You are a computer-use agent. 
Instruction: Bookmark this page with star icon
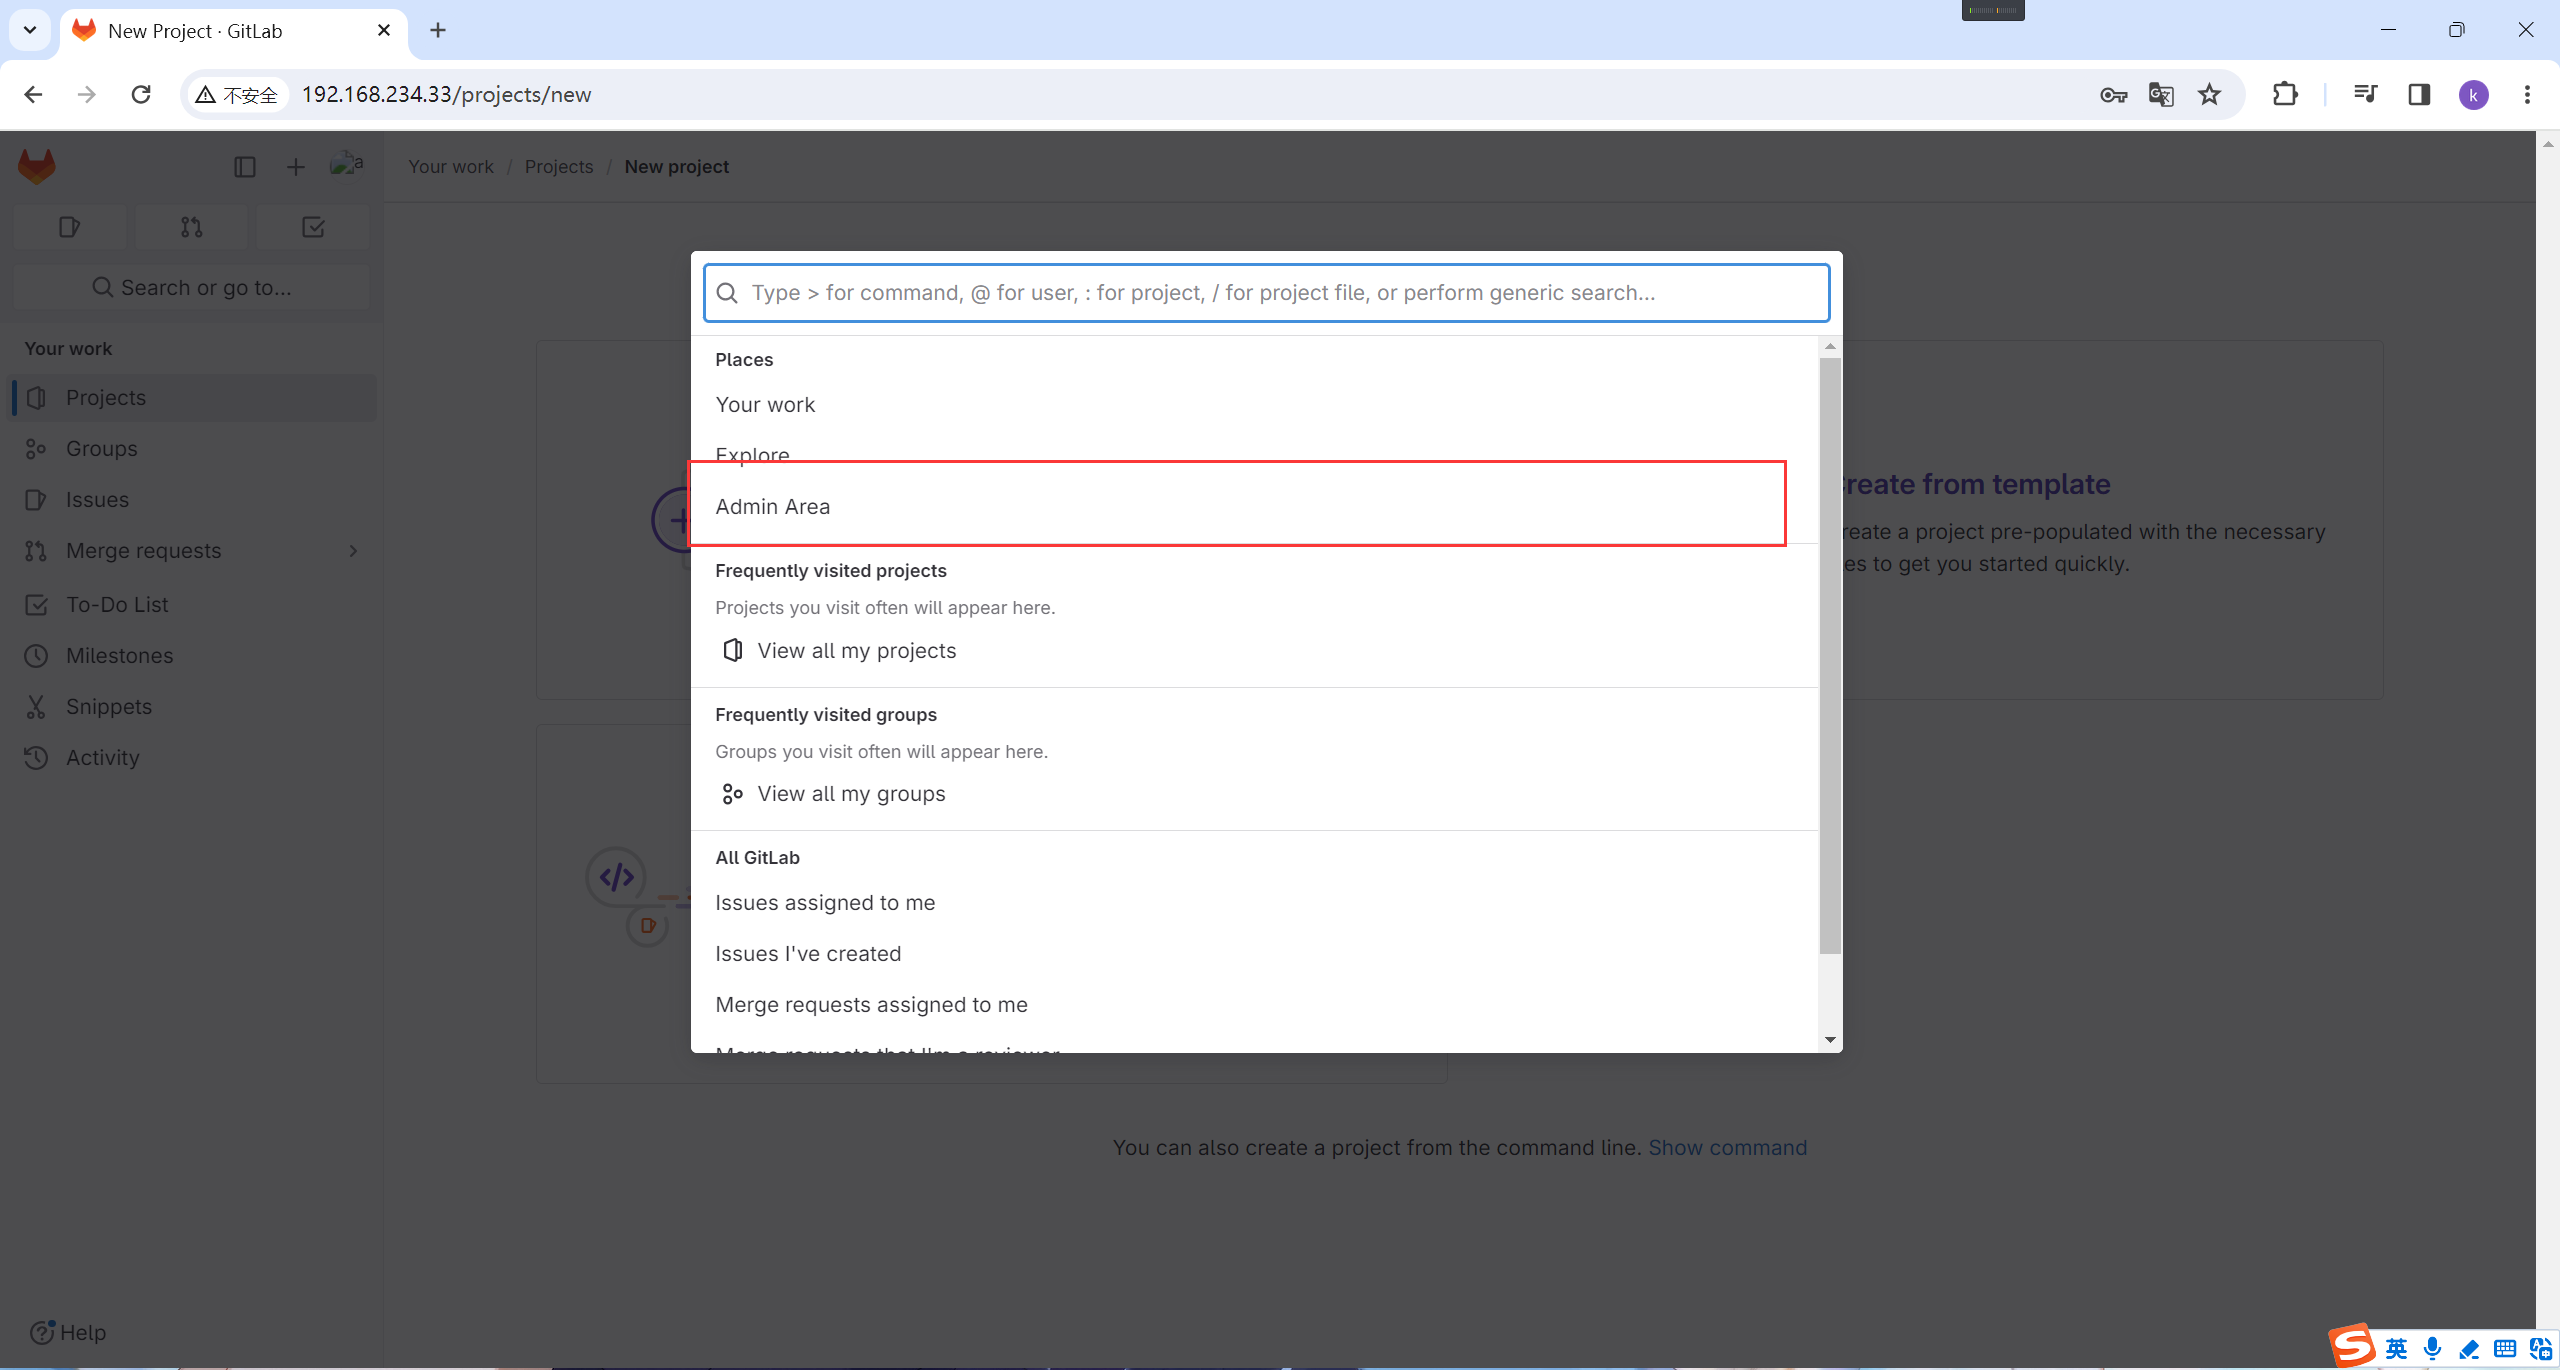pos(2209,95)
